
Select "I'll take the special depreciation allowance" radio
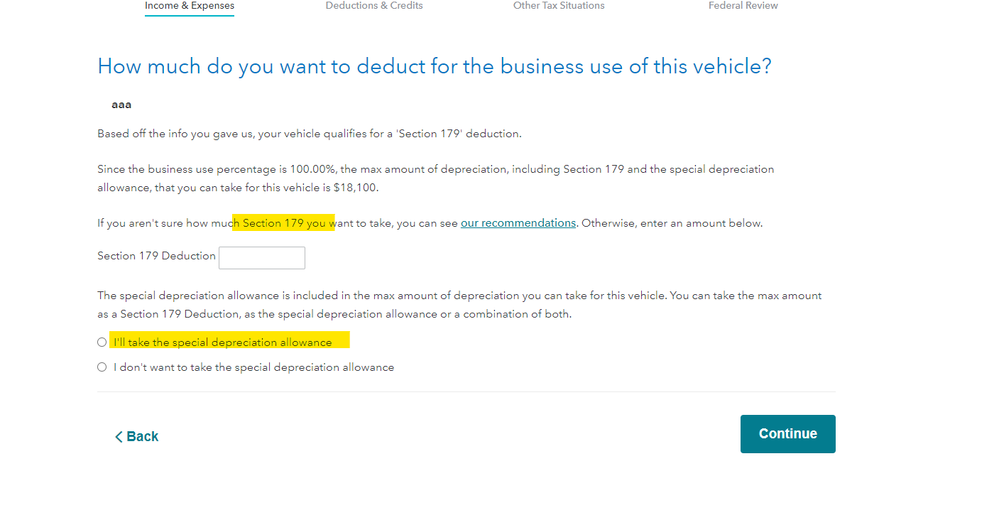(102, 342)
